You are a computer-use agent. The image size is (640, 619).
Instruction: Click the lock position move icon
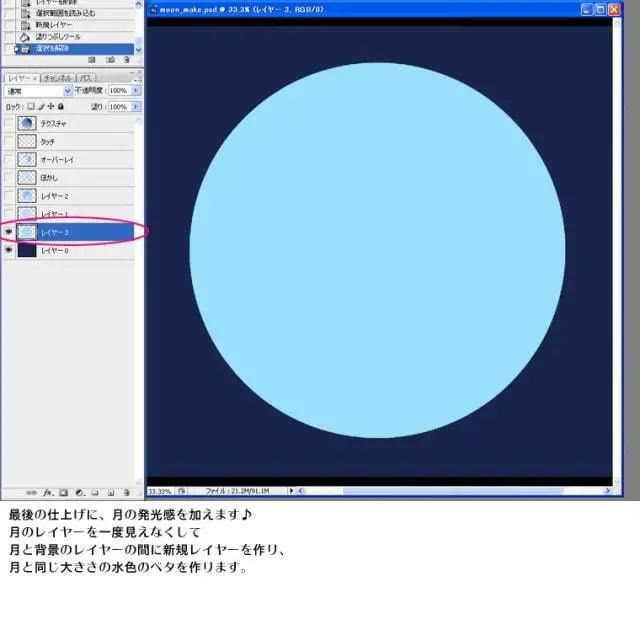click(51, 106)
